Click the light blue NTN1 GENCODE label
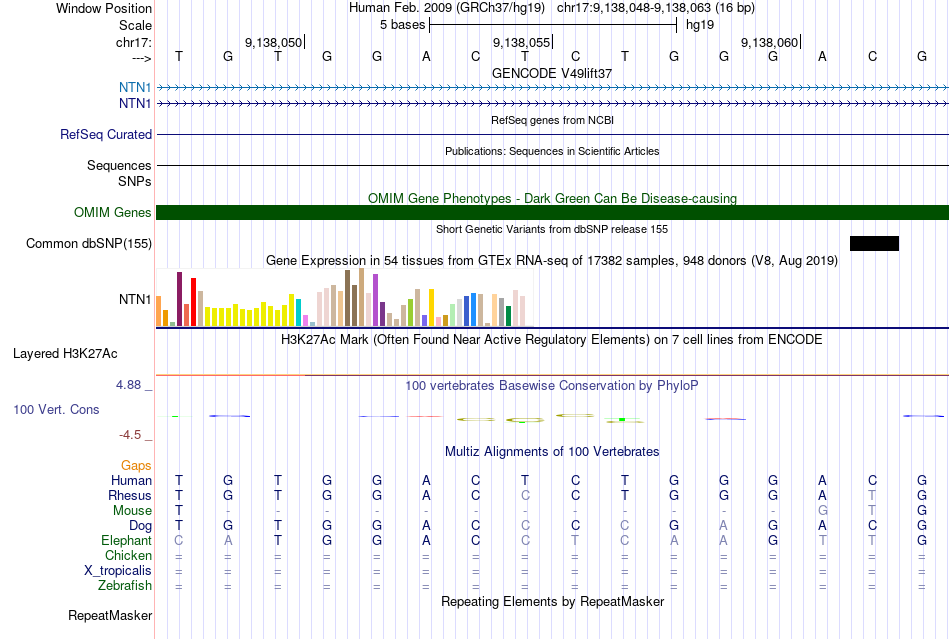Viewport: 950px width, 639px height. [x=135, y=88]
